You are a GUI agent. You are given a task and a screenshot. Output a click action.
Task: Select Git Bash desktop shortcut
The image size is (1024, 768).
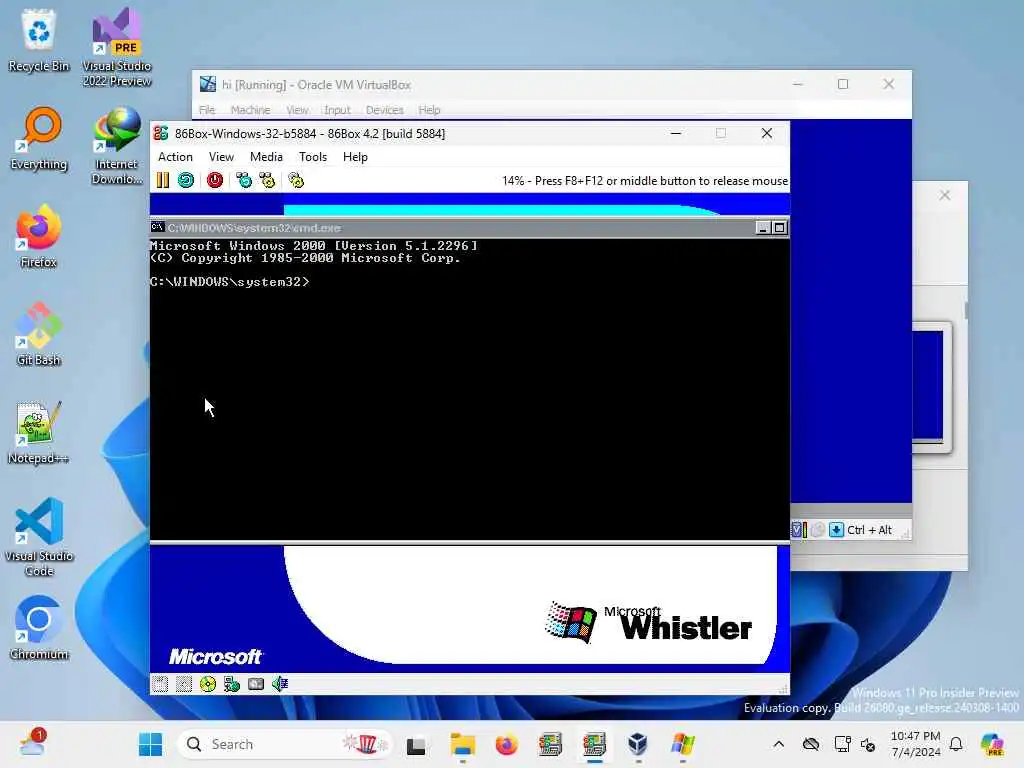pyautogui.click(x=39, y=334)
